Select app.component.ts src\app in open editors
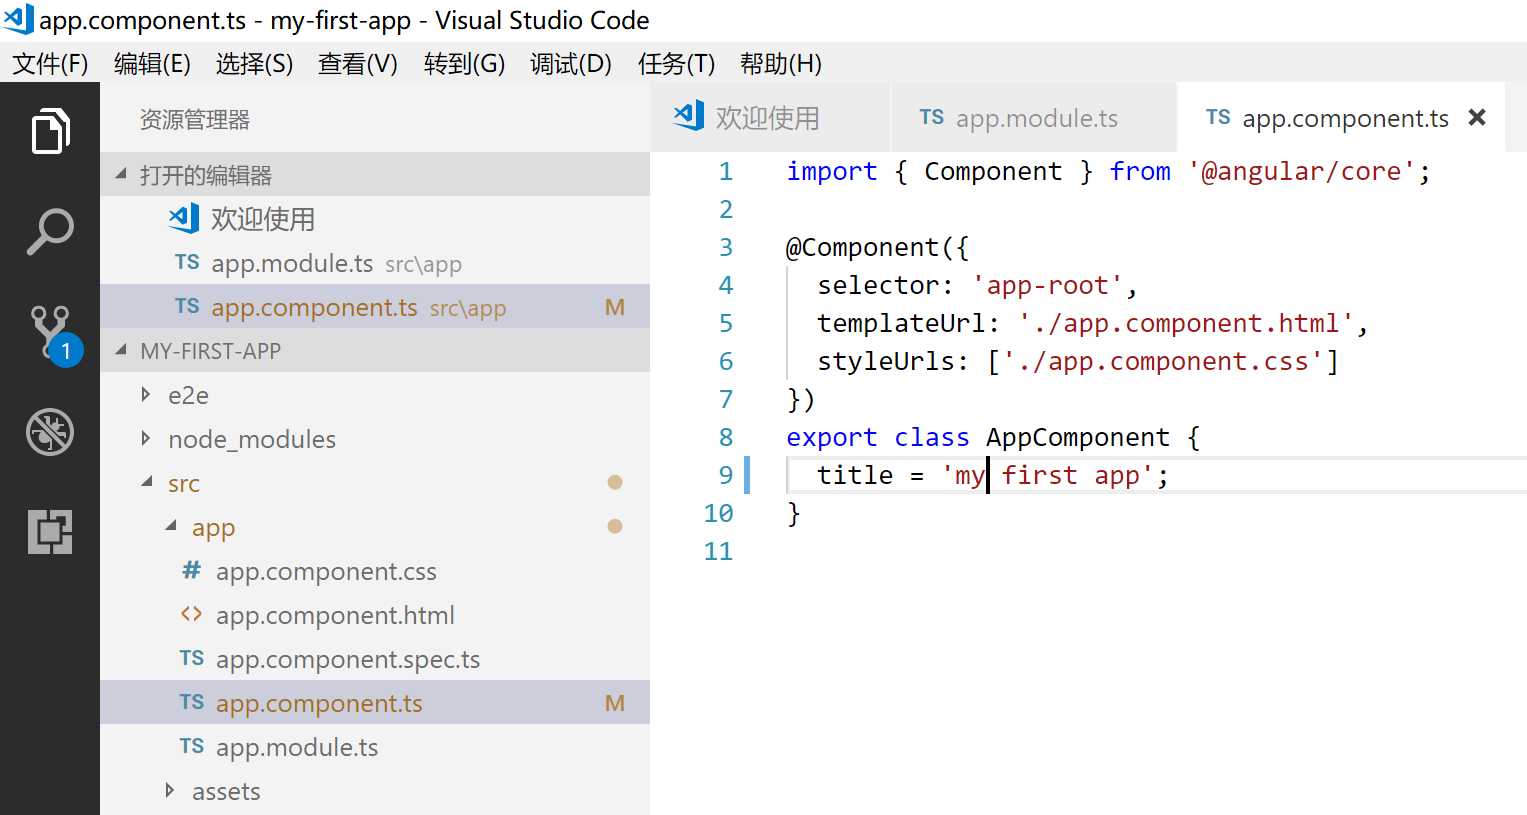1527x815 pixels. tap(375, 306)
